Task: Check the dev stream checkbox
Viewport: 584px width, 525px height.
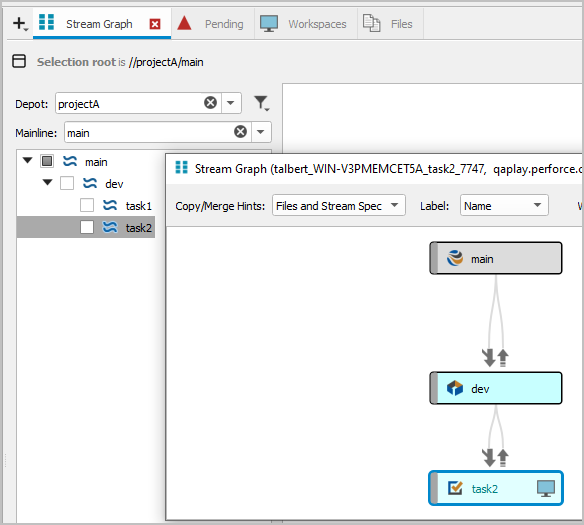Action: coord(67,183)
